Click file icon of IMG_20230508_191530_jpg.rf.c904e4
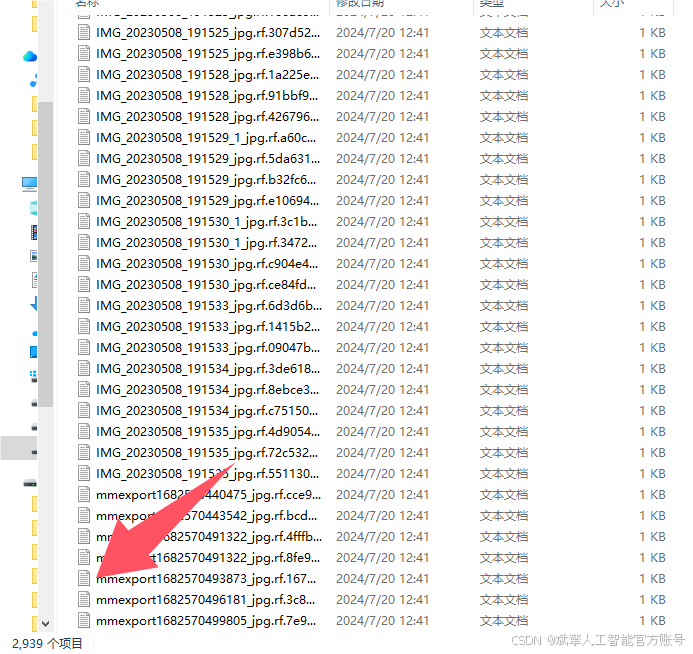Screen dimensions: 693x654 click(84, 263)
